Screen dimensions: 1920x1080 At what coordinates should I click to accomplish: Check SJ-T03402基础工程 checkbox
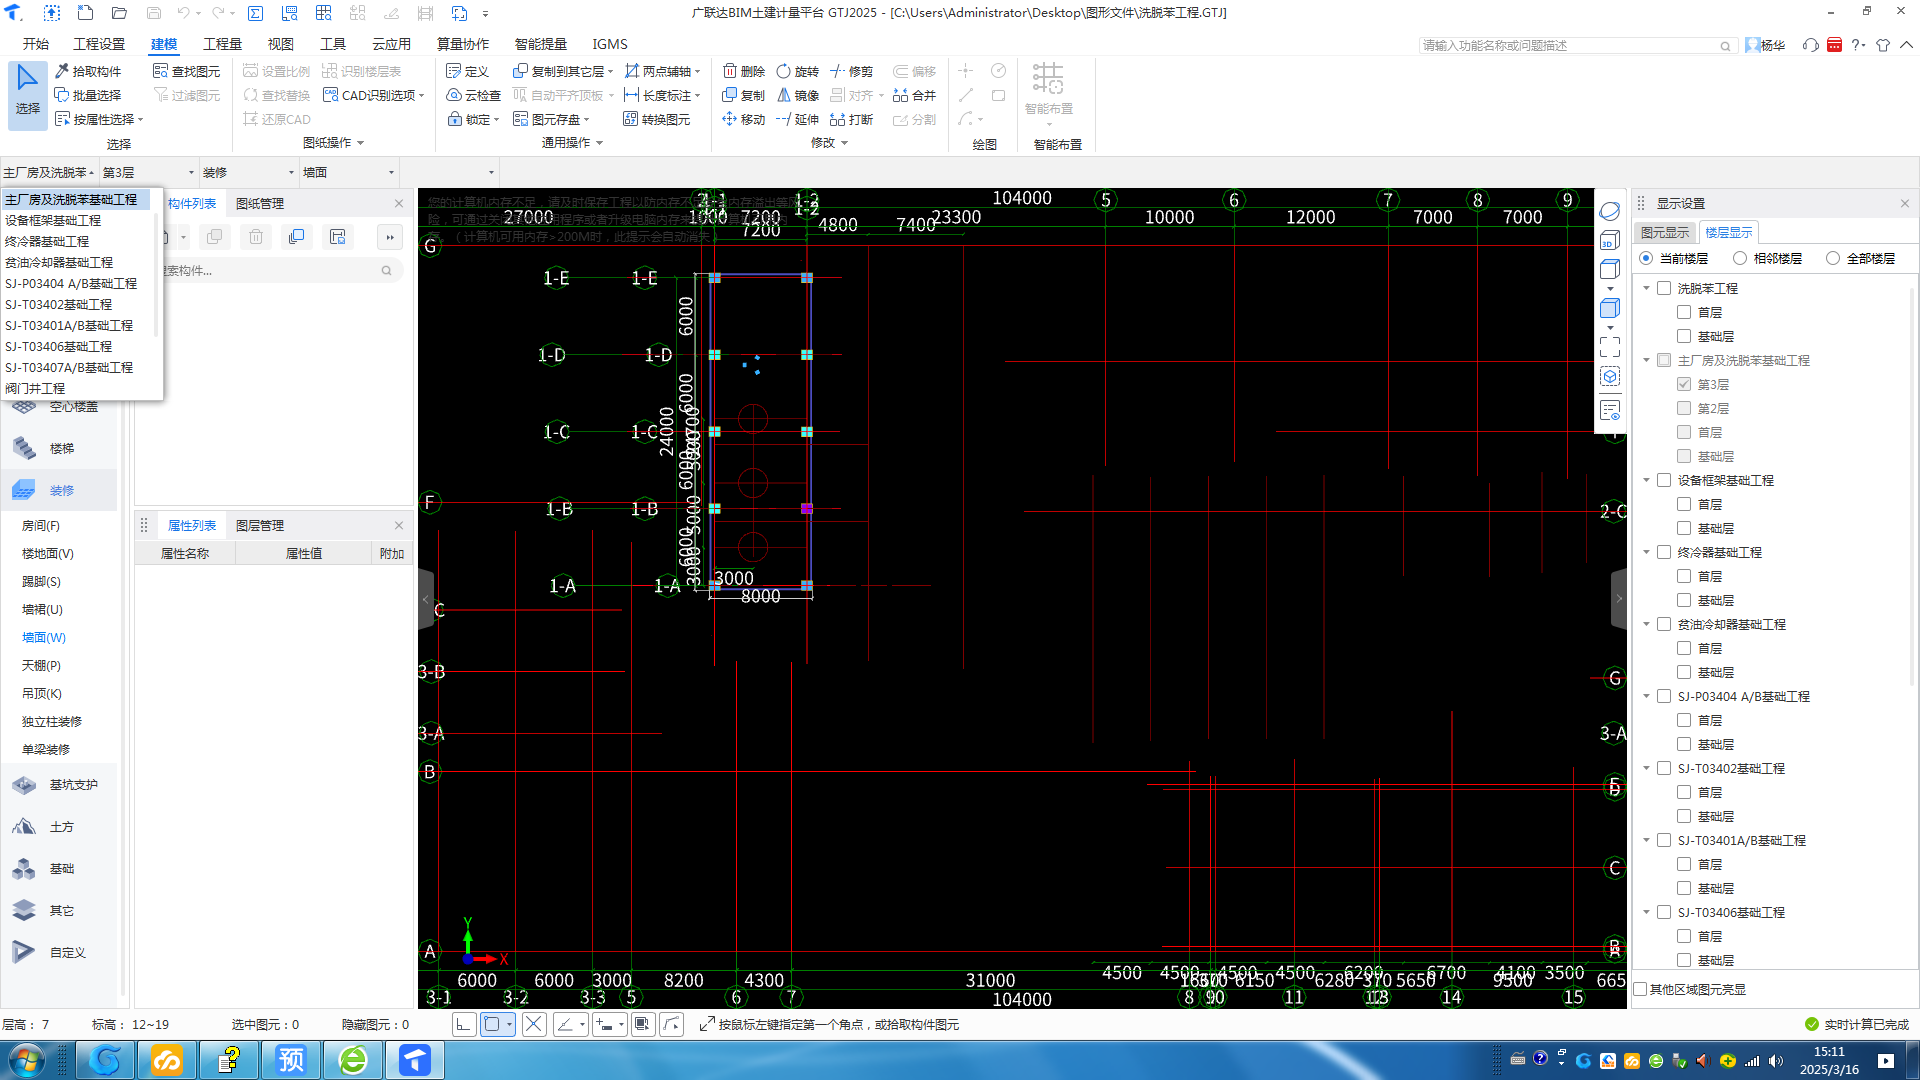click(1664, 768)
